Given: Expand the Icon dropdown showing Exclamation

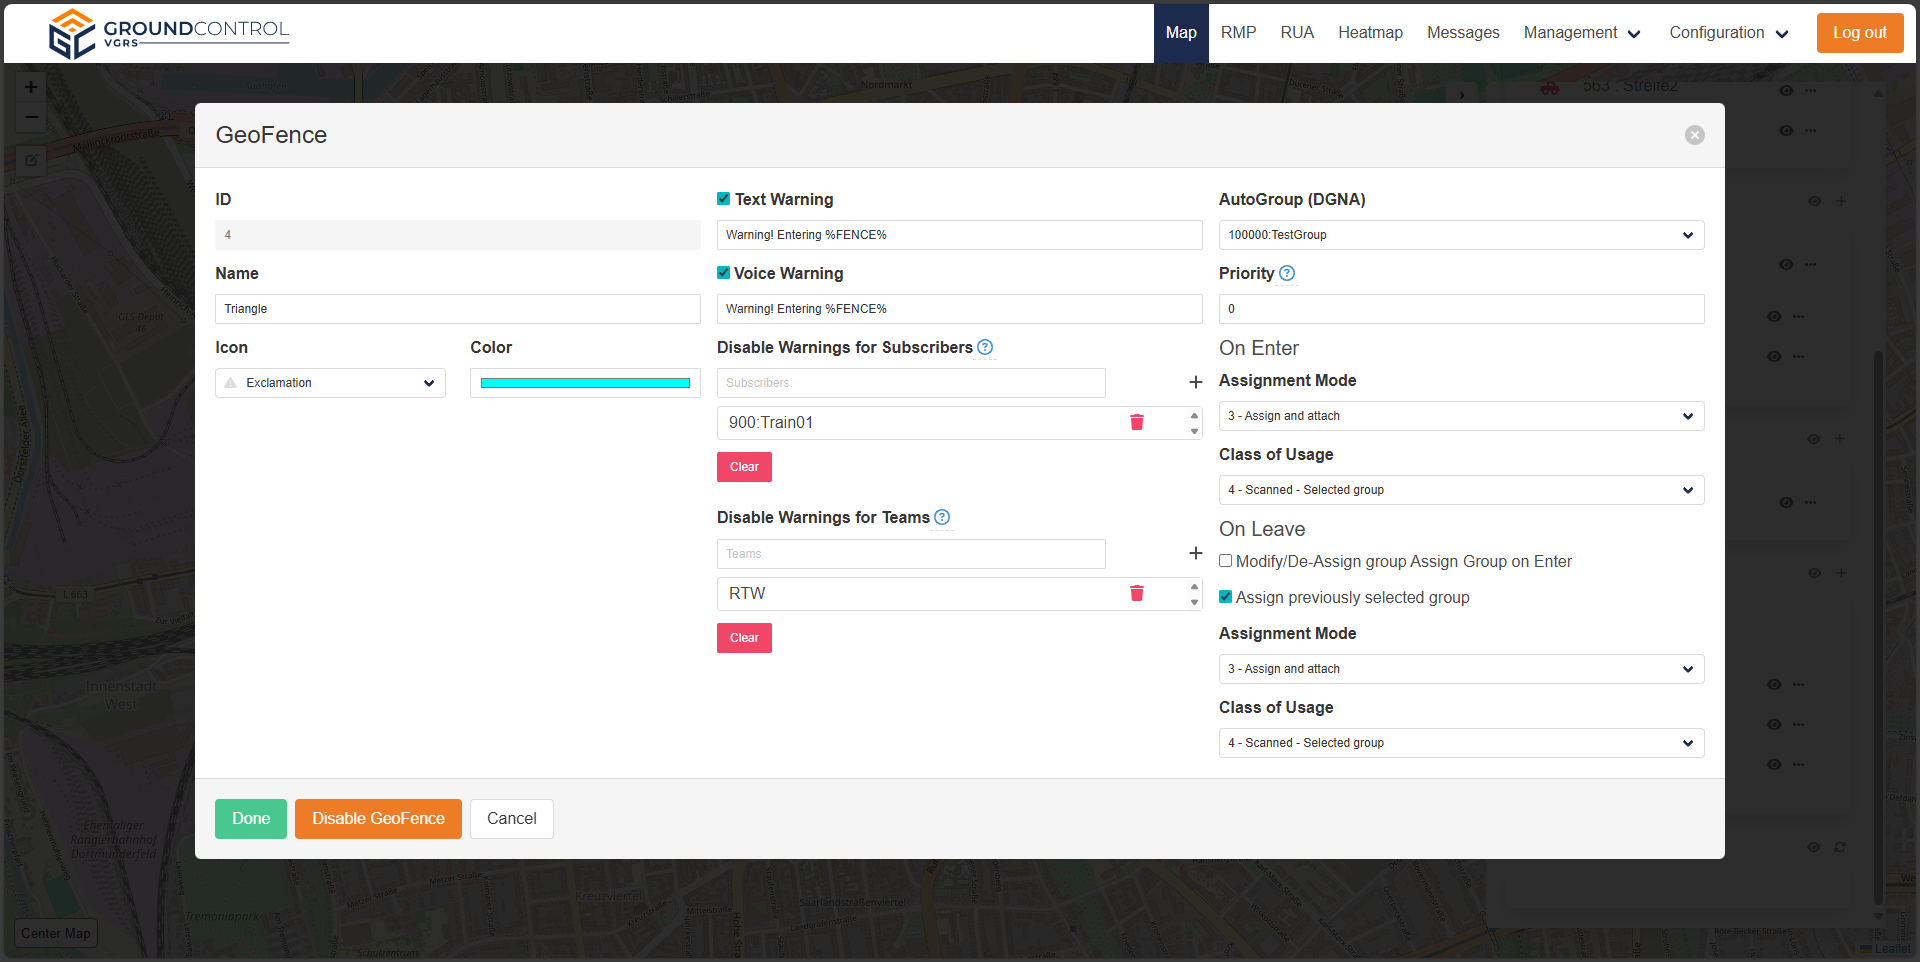Looking at the screenshot, I should [x=330, y=383].
